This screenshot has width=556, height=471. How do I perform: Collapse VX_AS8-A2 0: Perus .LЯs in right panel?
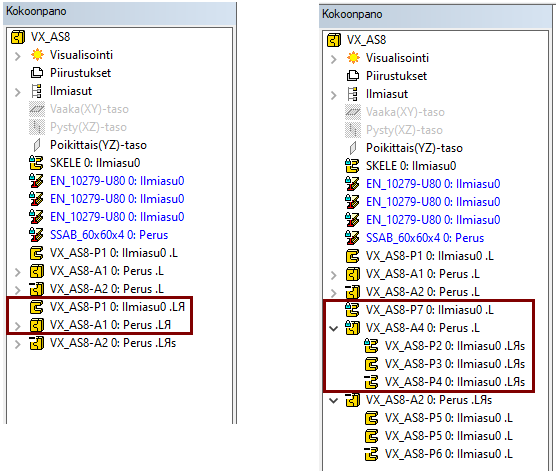[333, 401]
